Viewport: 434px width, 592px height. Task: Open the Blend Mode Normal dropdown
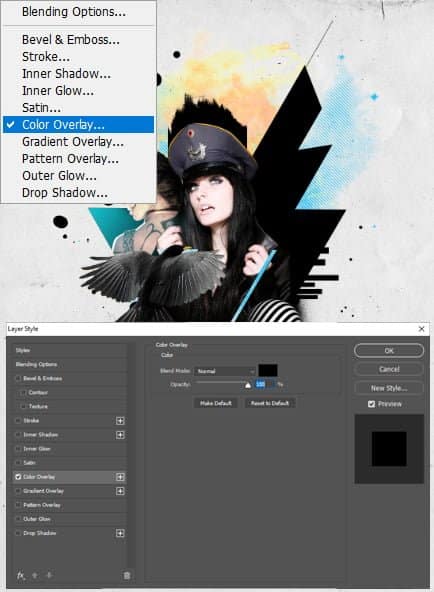[x=225, y=371]
